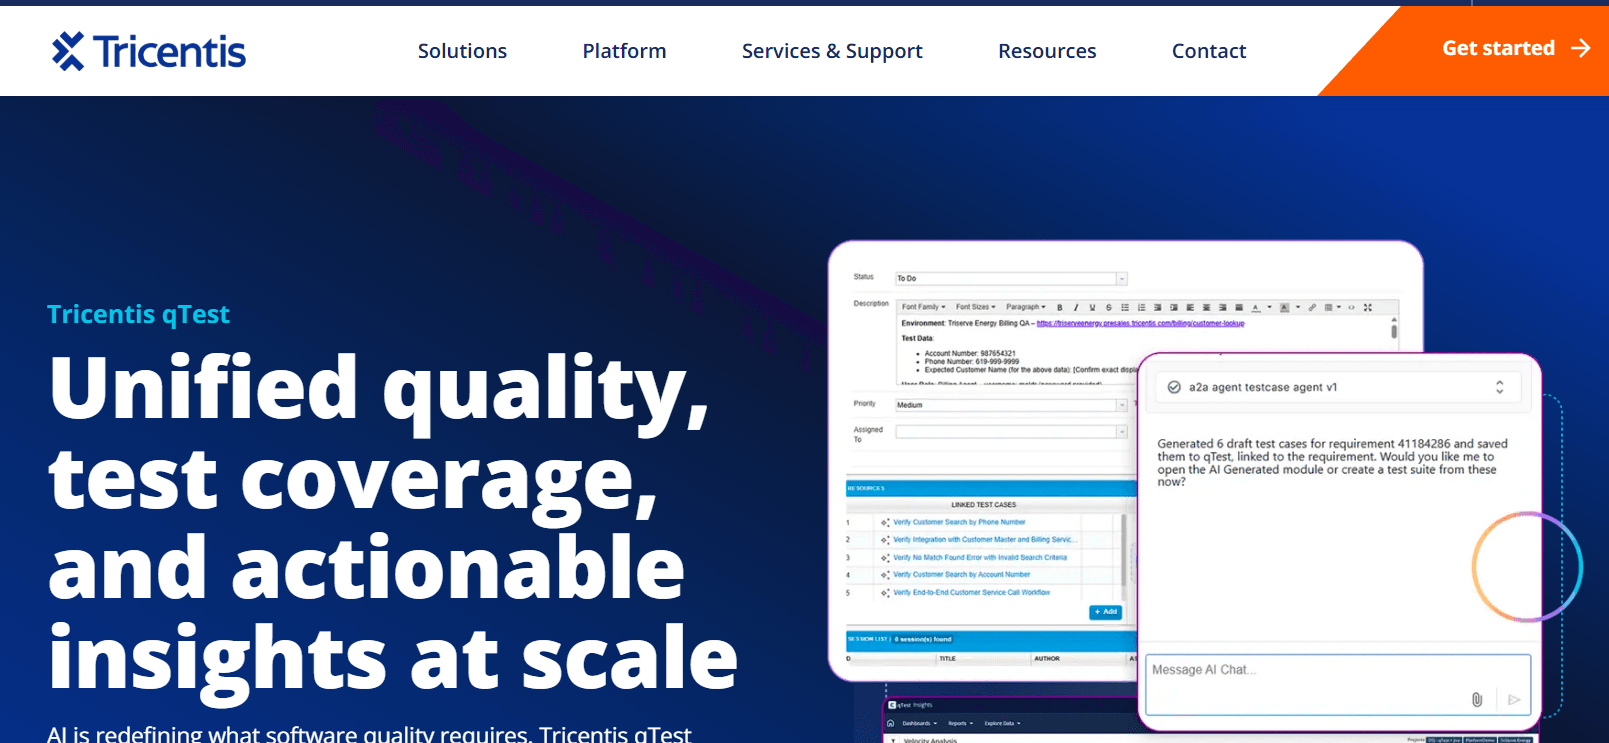Toggle Bold in the description toolbar
The image size is (1609, 743).
[1060, 307]
